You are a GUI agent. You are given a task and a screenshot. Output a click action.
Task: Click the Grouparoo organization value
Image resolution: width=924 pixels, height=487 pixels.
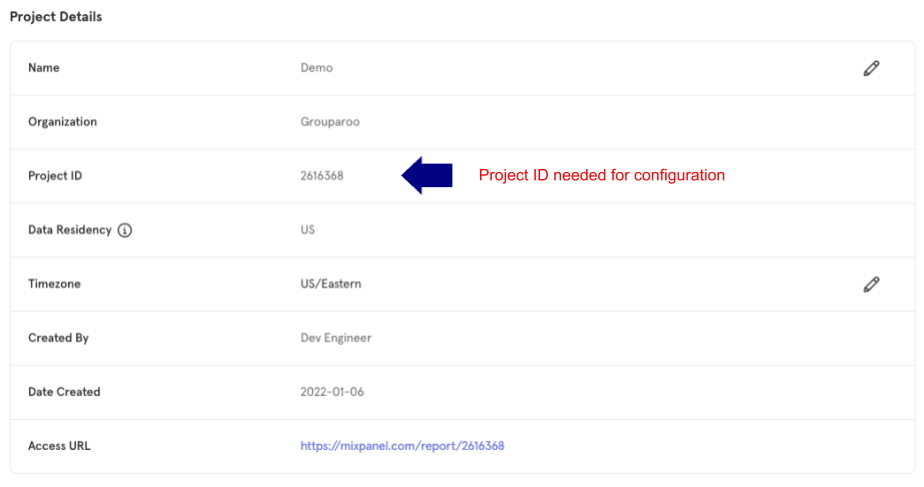click(330, 122)
